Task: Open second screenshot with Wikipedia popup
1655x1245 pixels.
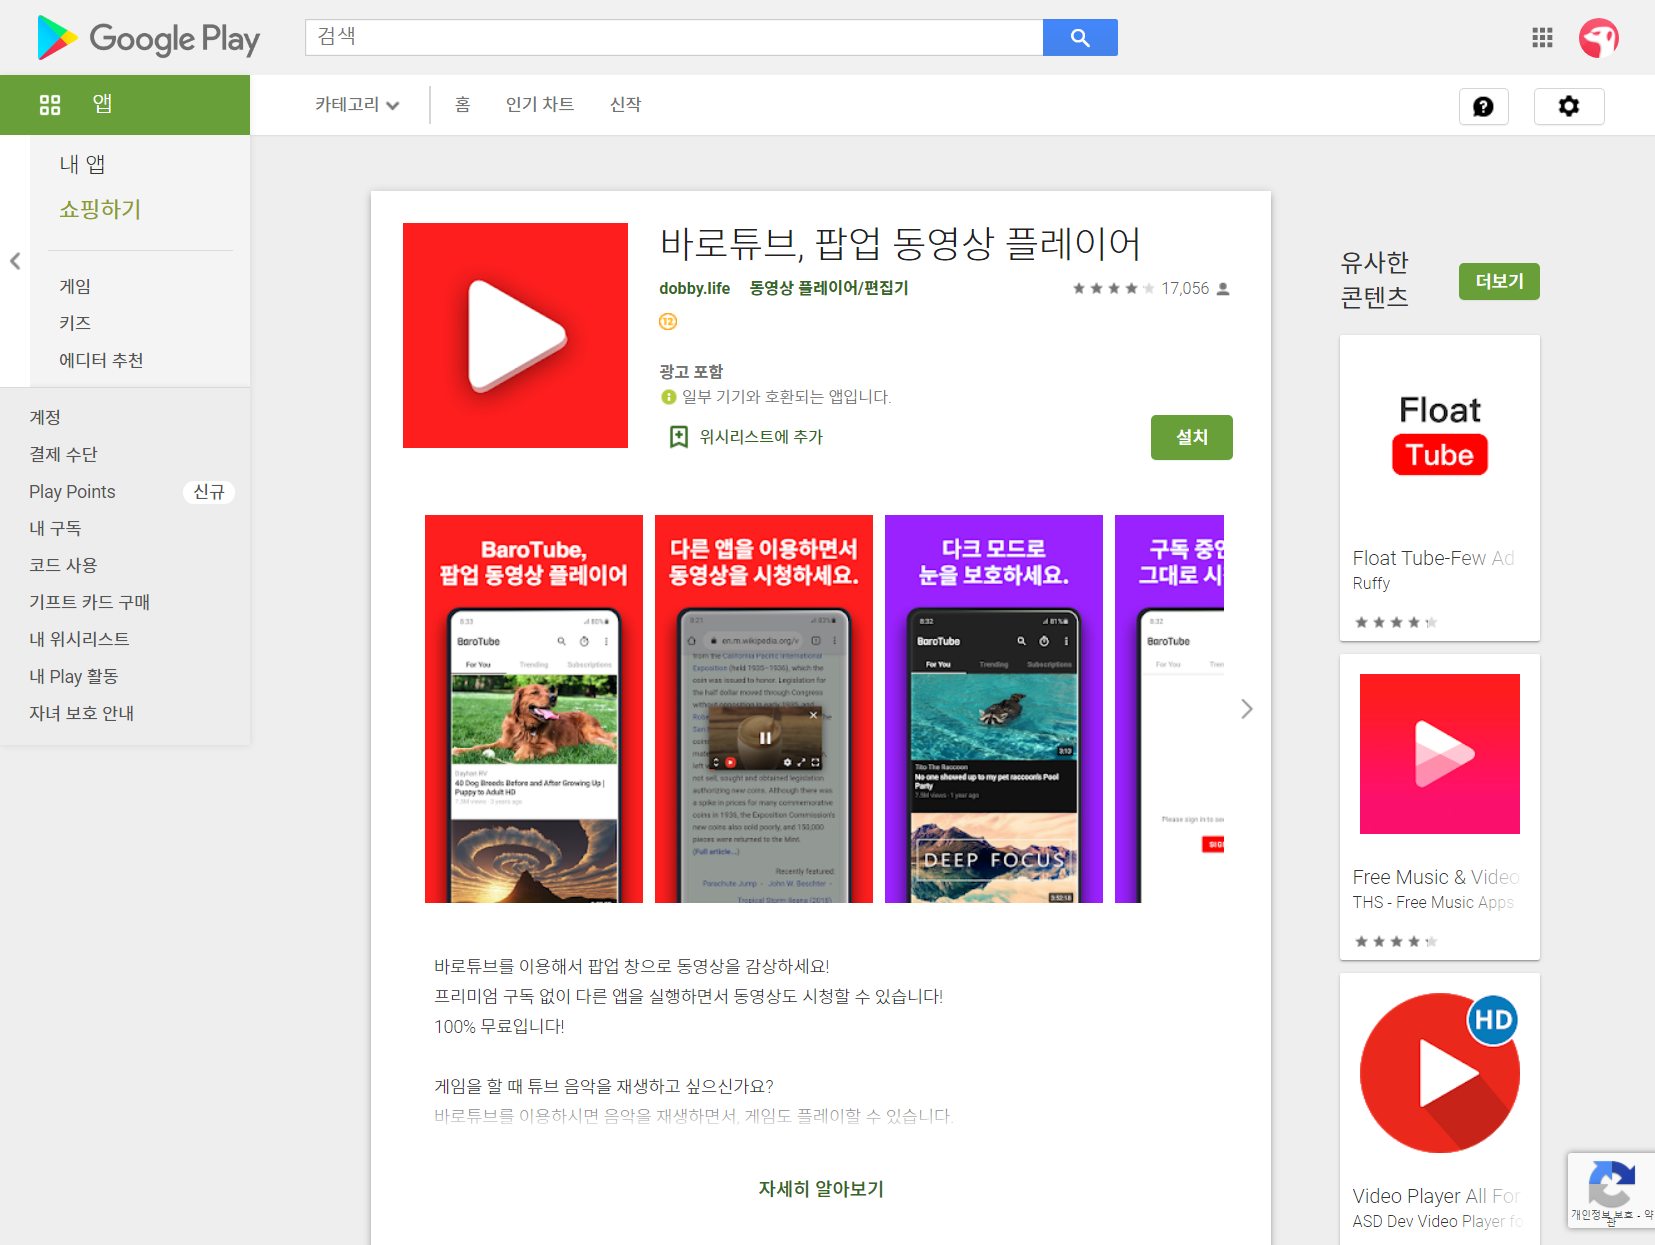Action: [764, 709]
